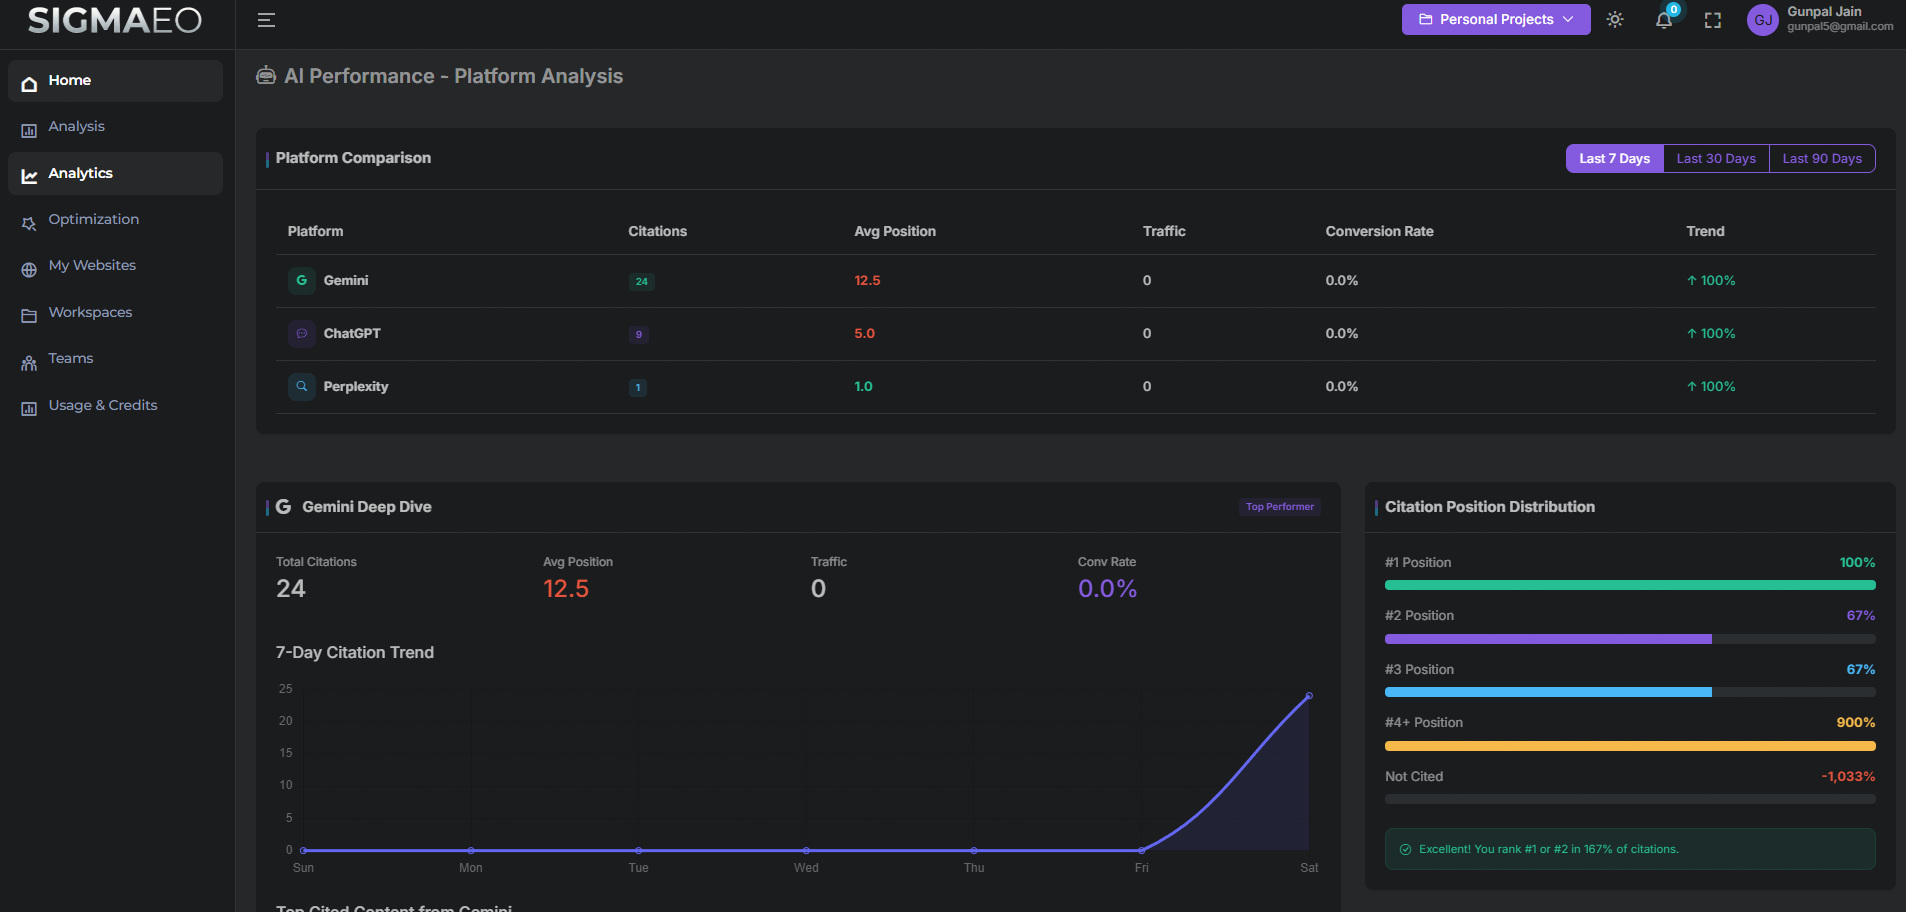Click the Gemini G logo in Deep Dive
Screen dimensions: 1906x912
tap(283, 507)
